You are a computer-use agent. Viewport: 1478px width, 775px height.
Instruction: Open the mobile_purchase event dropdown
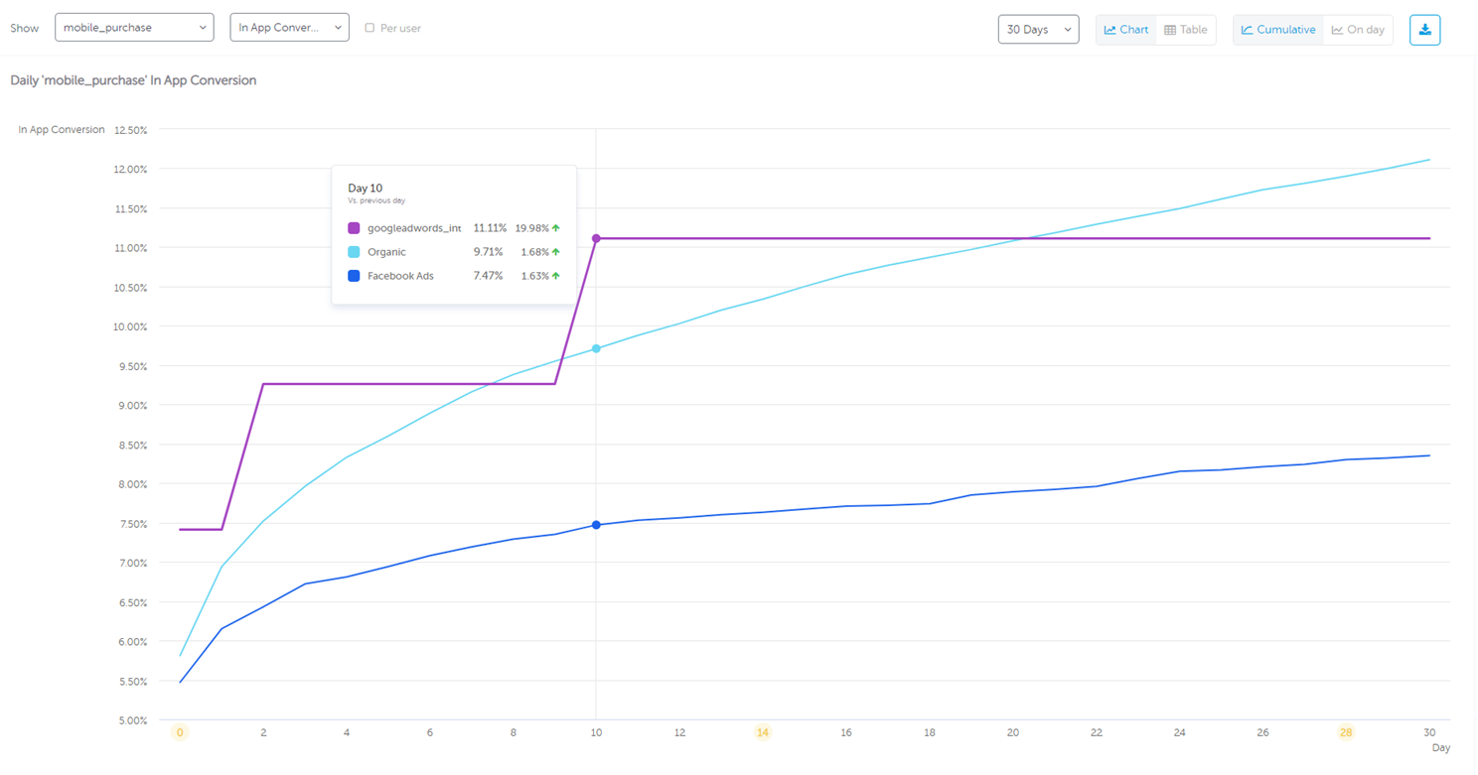click(134, 28)
